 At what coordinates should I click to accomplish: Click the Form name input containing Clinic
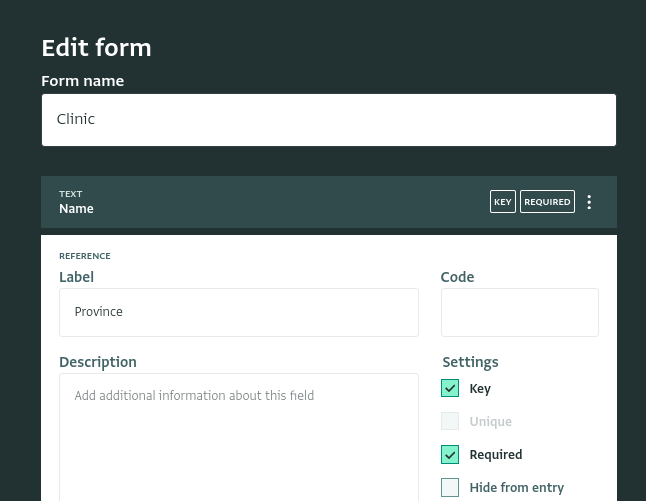click(x=329, y=120)
